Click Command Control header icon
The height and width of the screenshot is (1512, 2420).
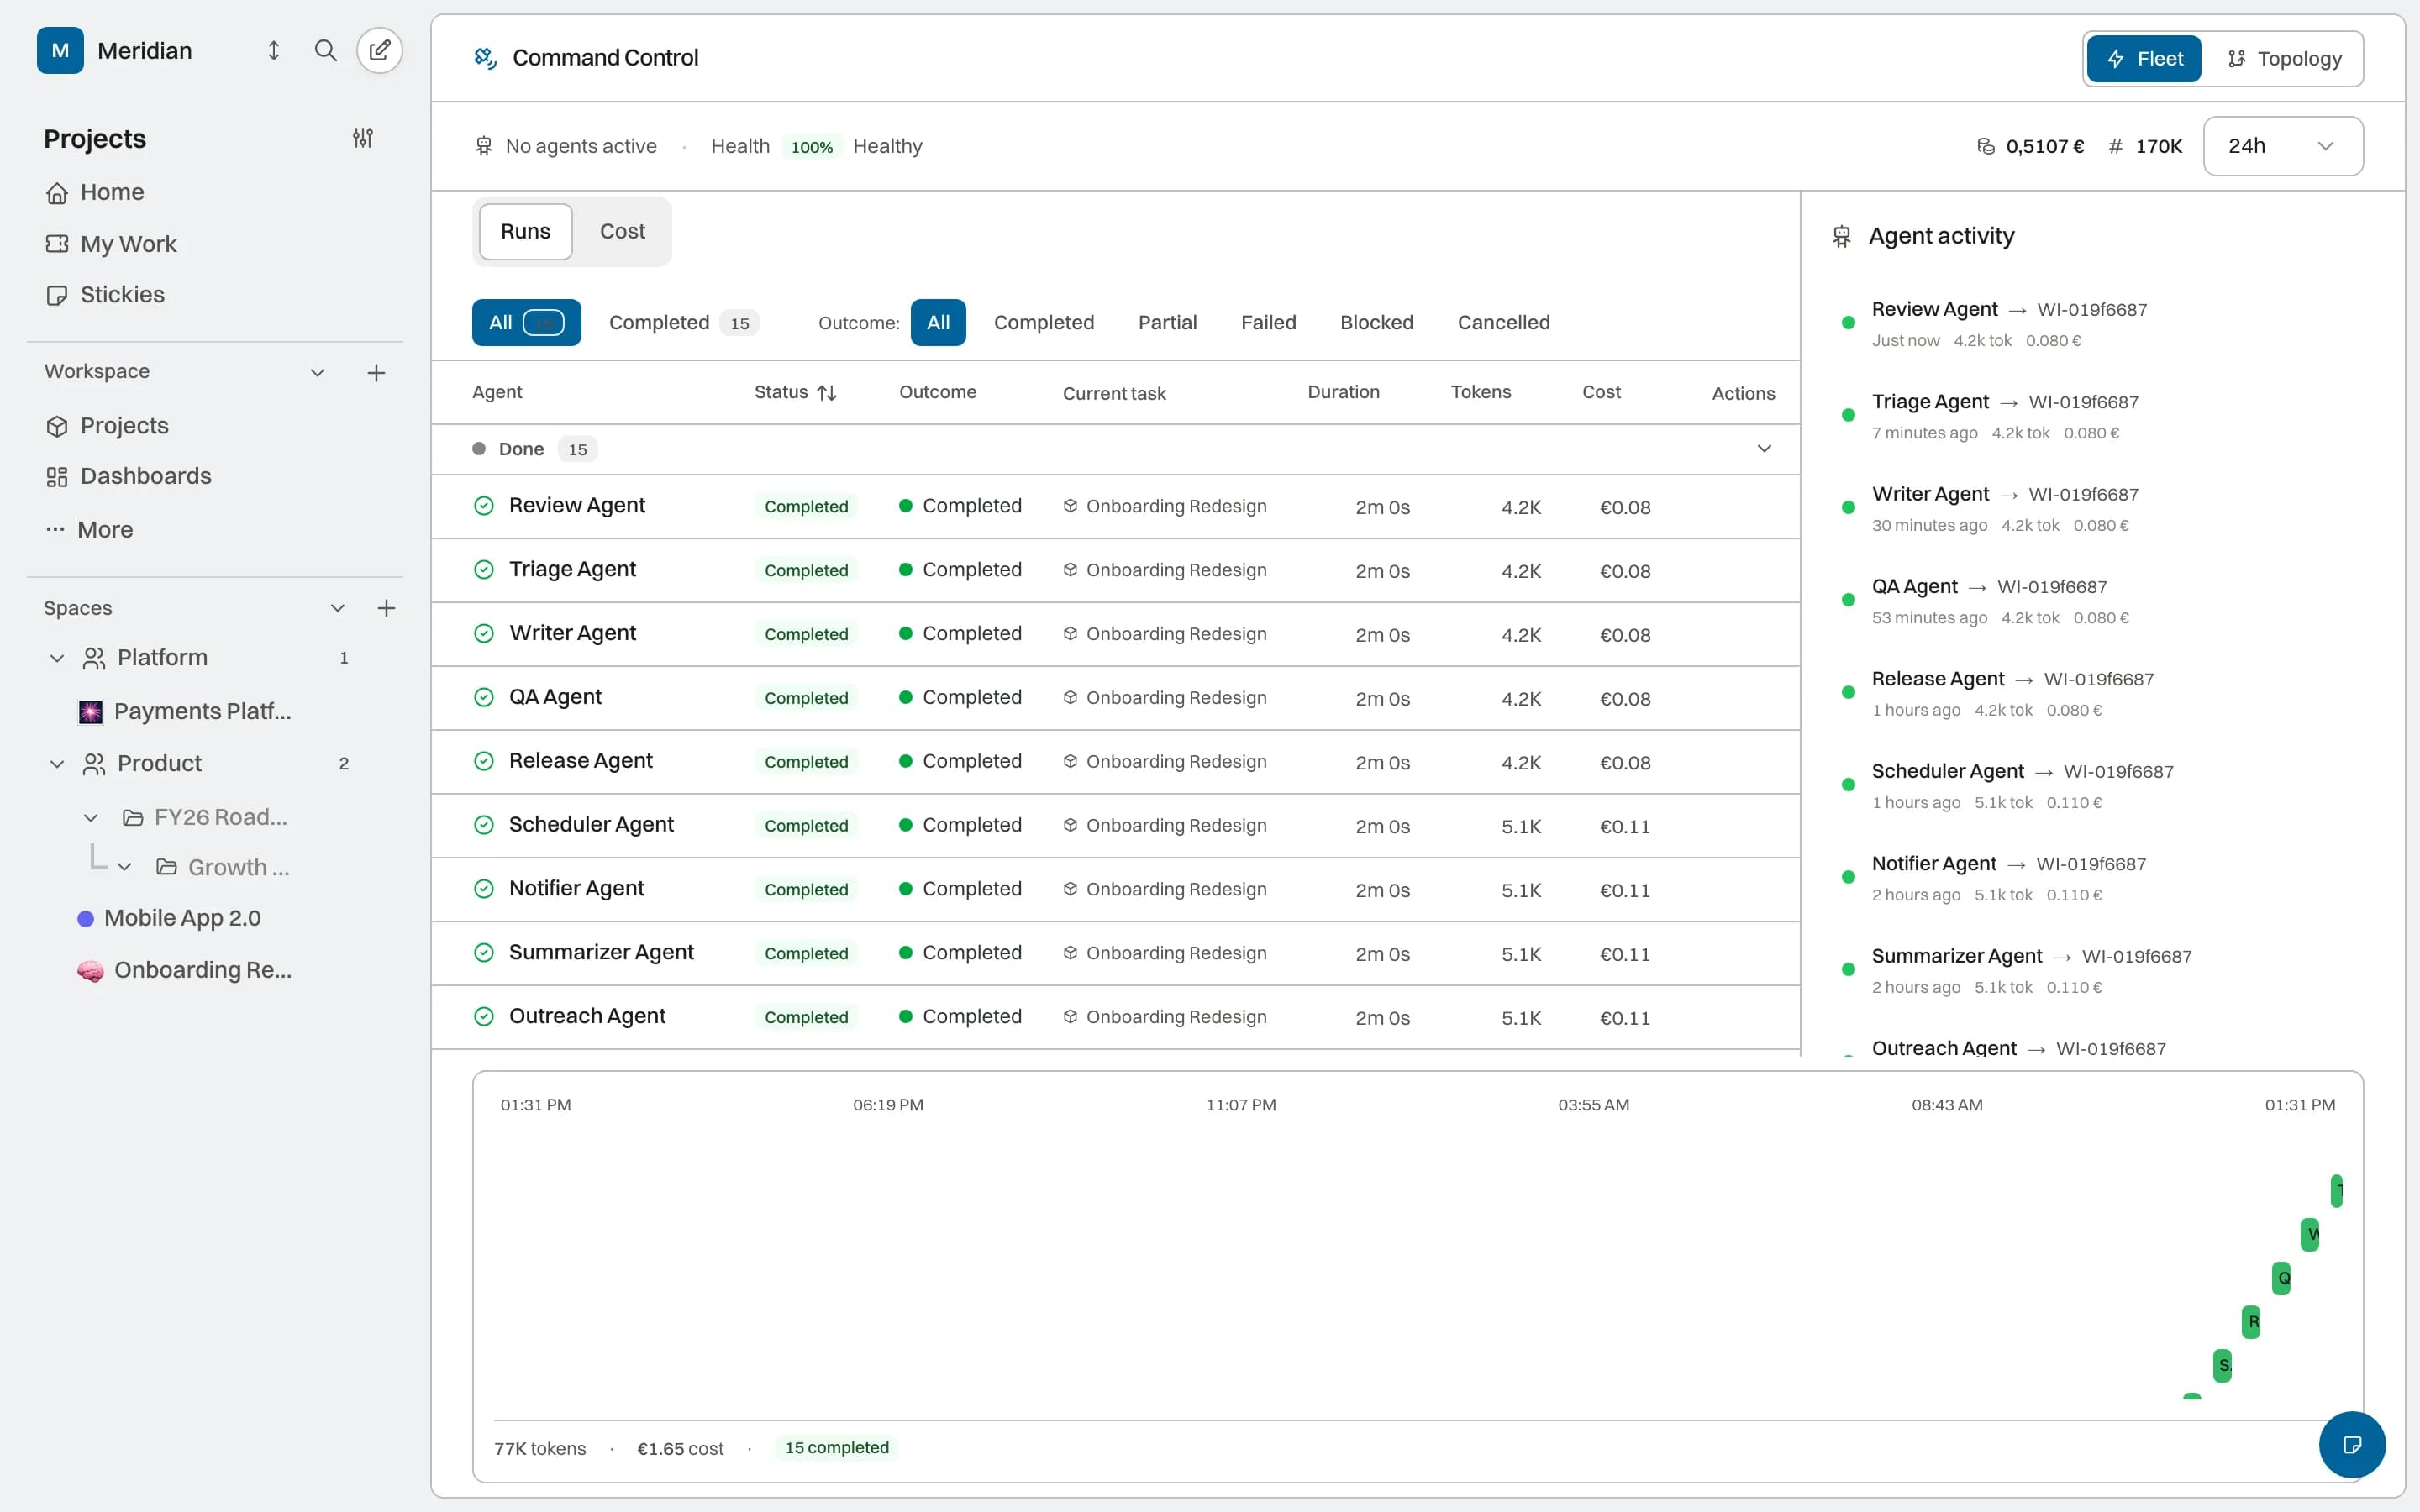tap(485, 58)
